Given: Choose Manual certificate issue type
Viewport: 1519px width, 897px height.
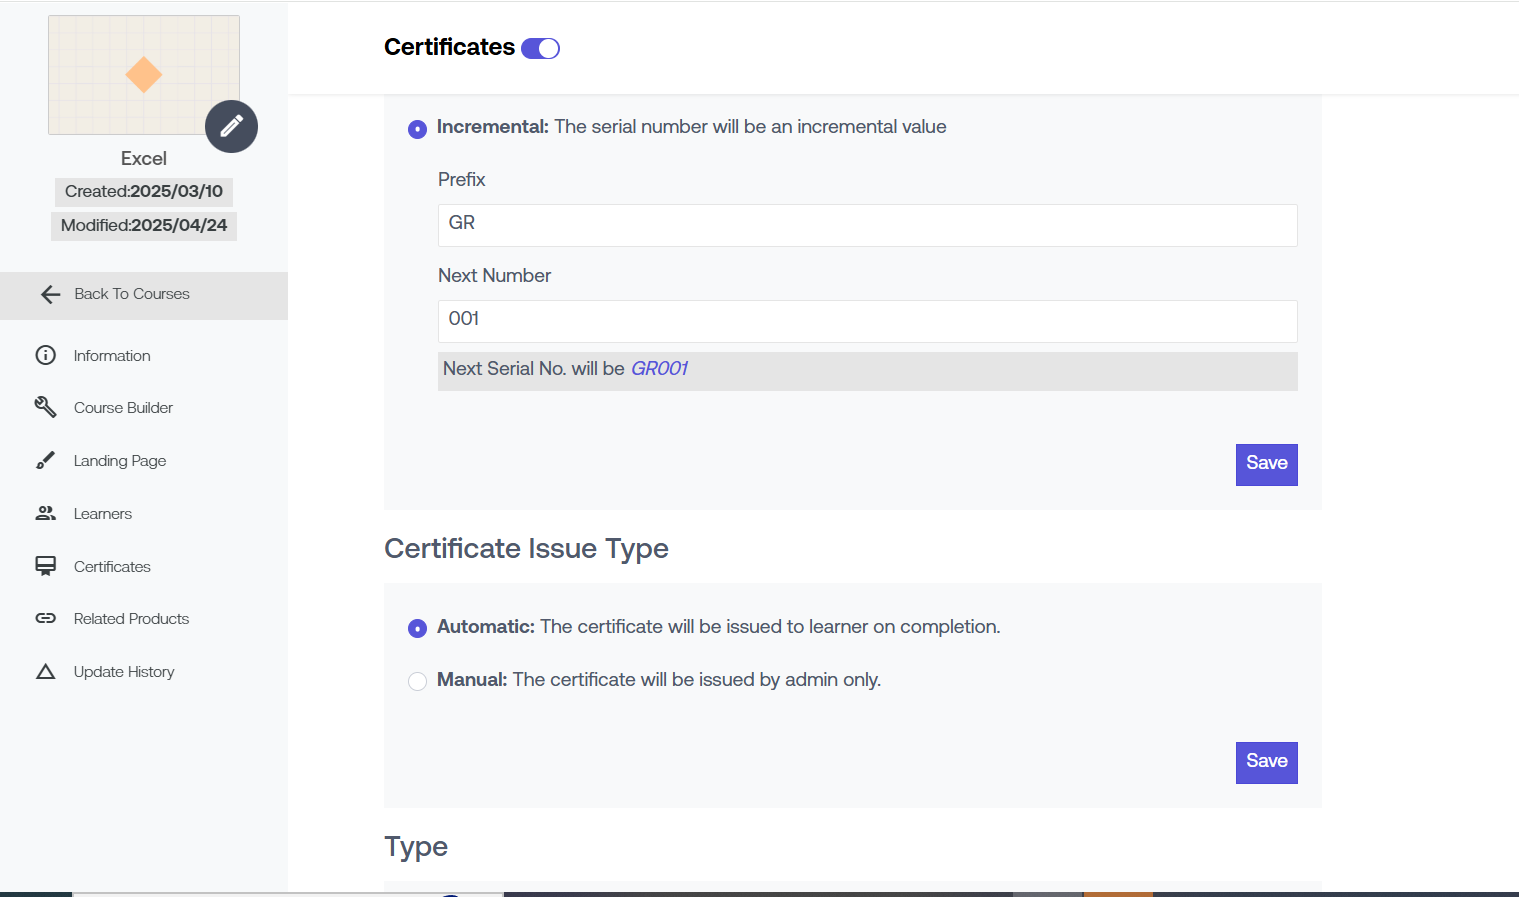Looking at the screenshot, I should pyautogui.click(x=418, y=681).
